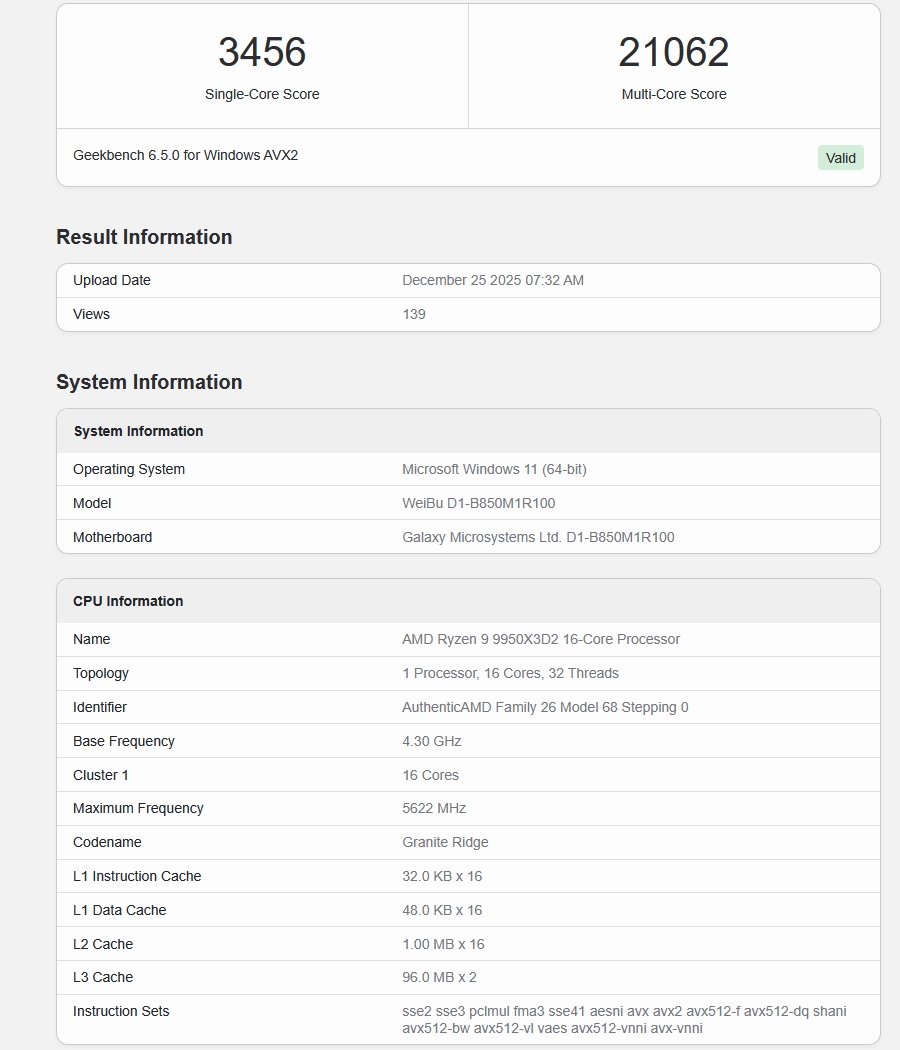Click the AuthenticAMD Identifier value
This screenshot has width=900, height=1050.
point(545,707)
